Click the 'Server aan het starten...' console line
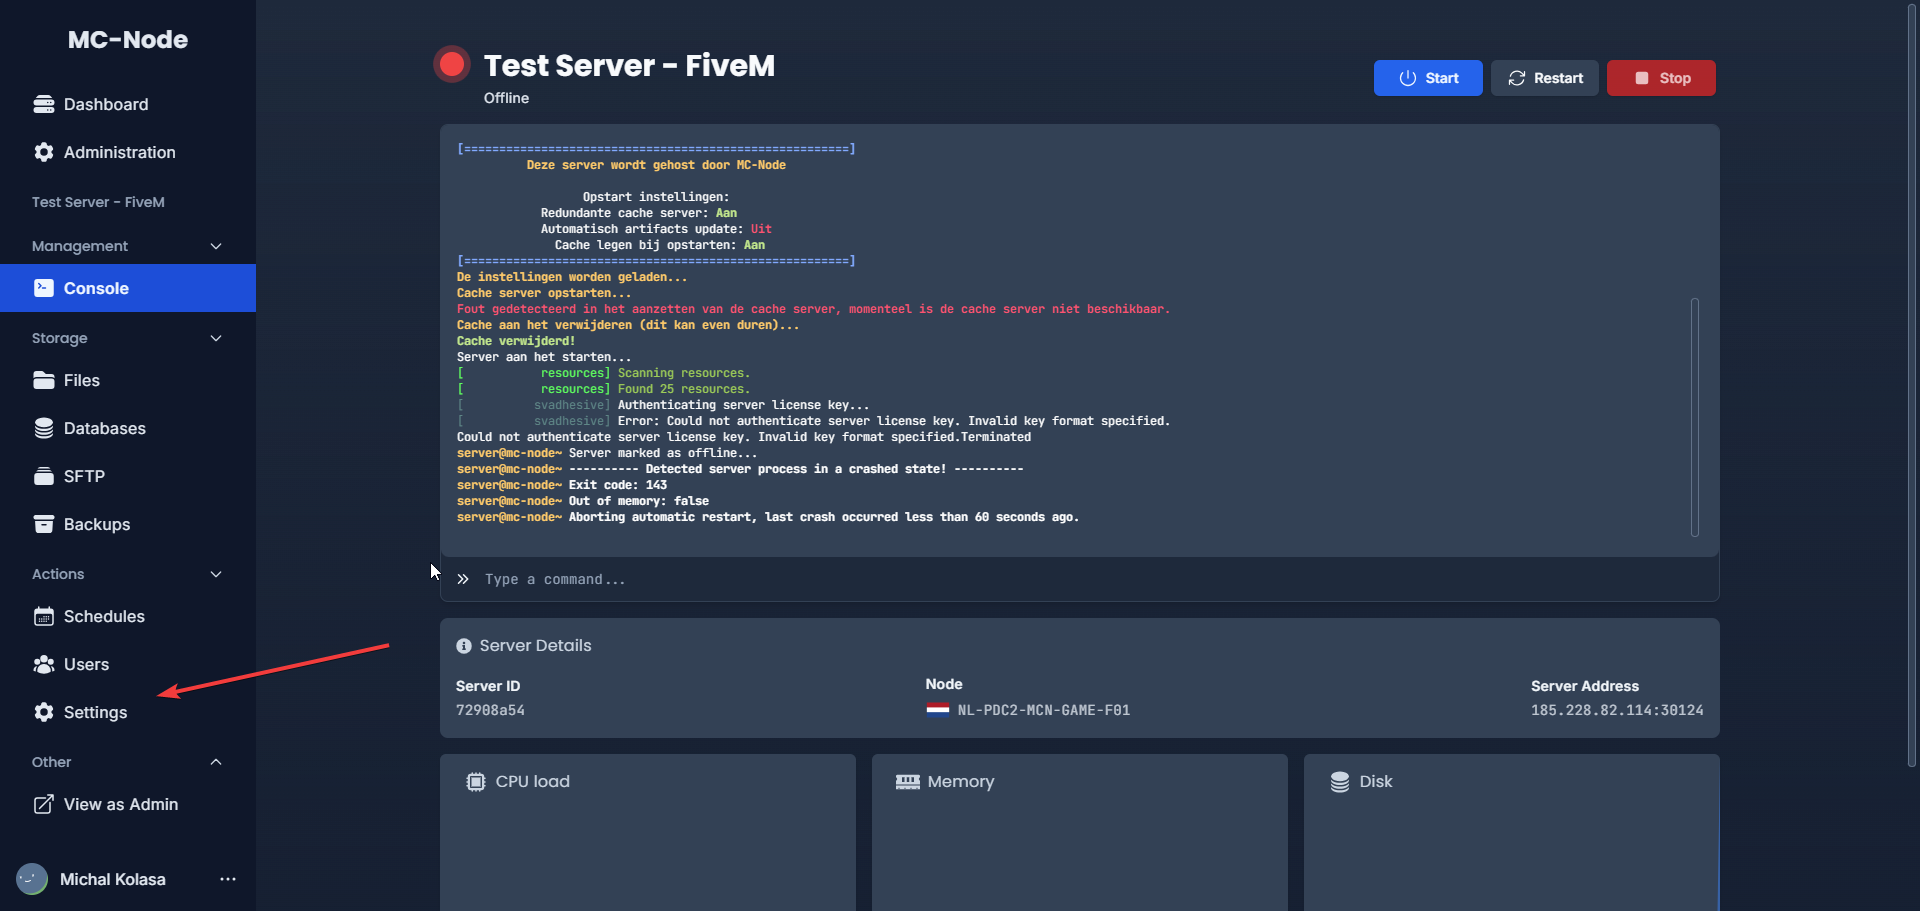 tap(544, 357)
